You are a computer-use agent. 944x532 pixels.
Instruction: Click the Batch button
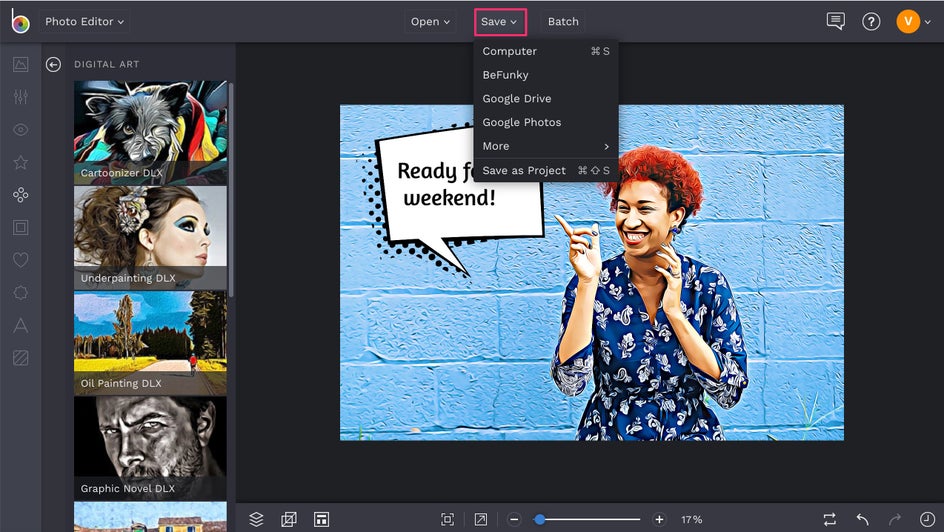563,21
